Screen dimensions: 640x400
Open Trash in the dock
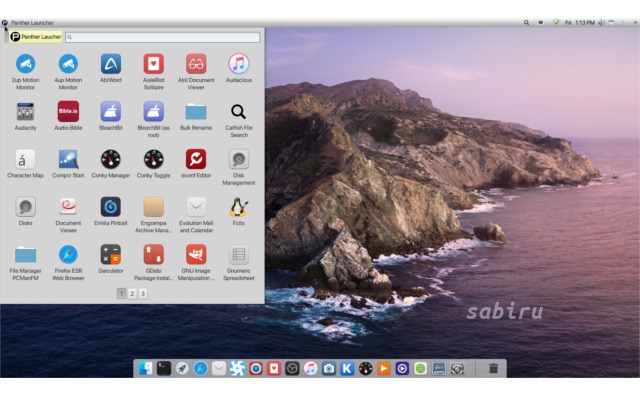point(493,369)
